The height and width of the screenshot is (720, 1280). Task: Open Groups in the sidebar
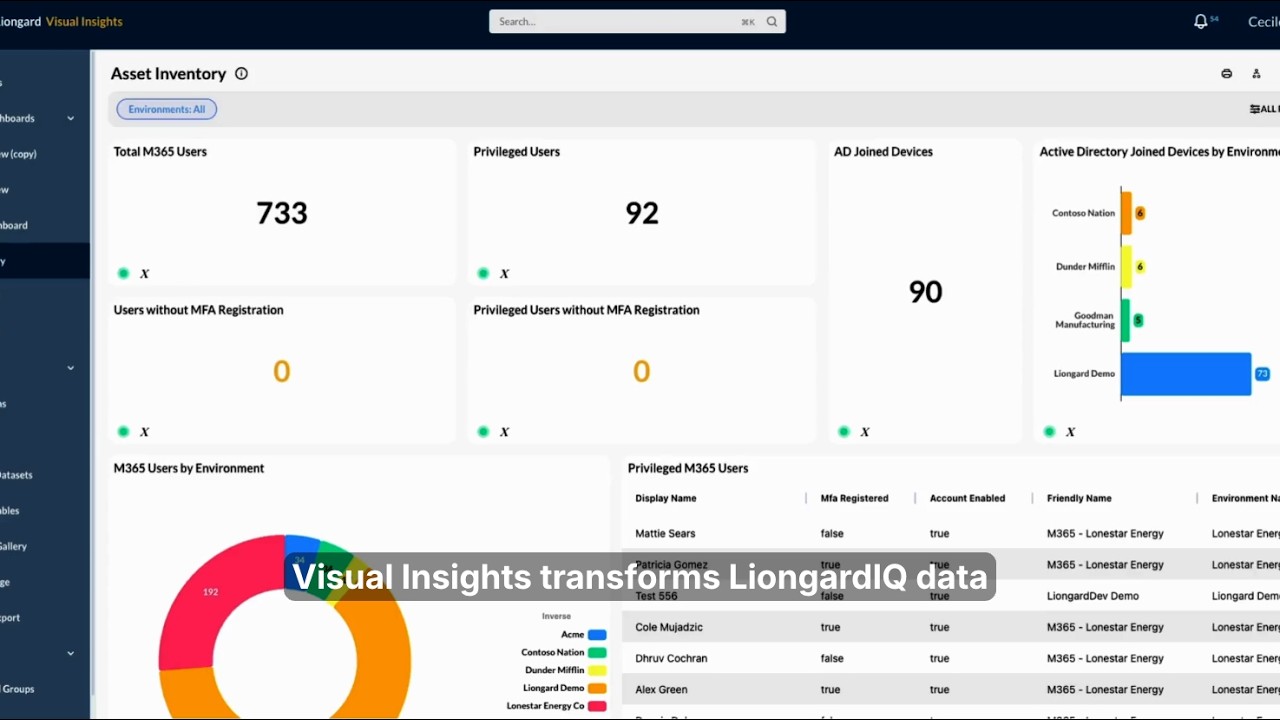(17, 689)
